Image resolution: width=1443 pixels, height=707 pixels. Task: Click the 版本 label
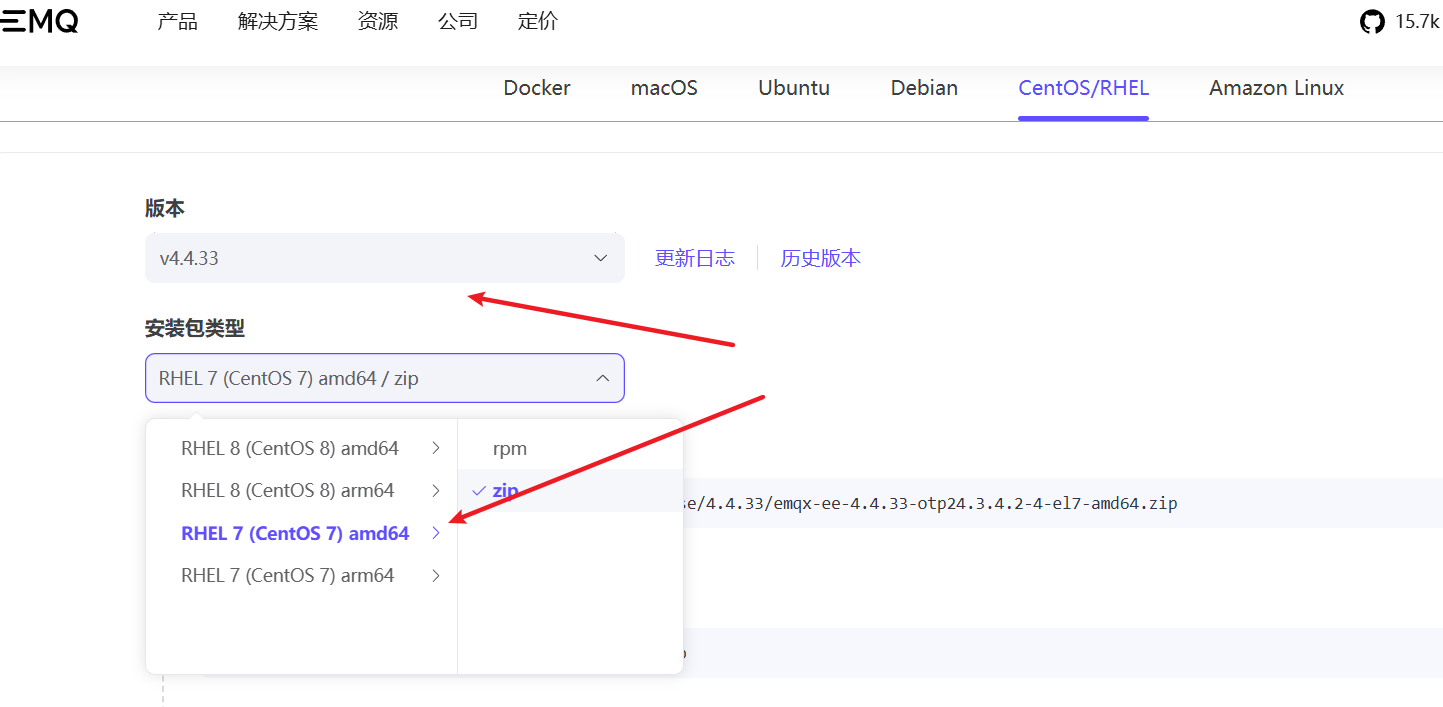[165, 208]
